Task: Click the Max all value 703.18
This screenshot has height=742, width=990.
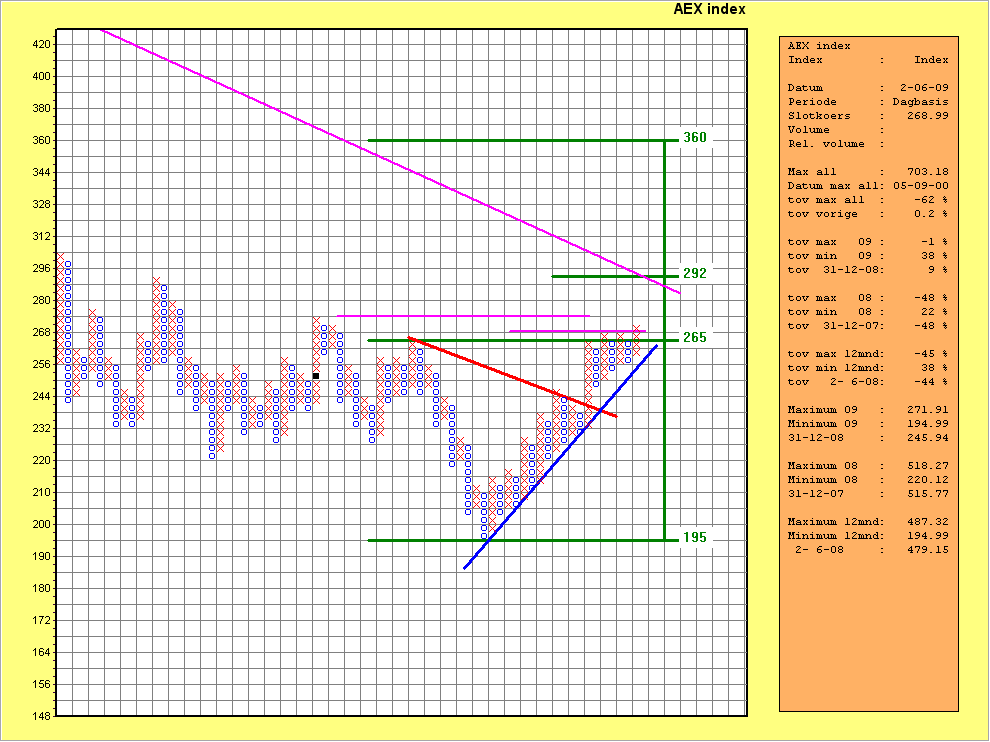Action: click(927, 172)
